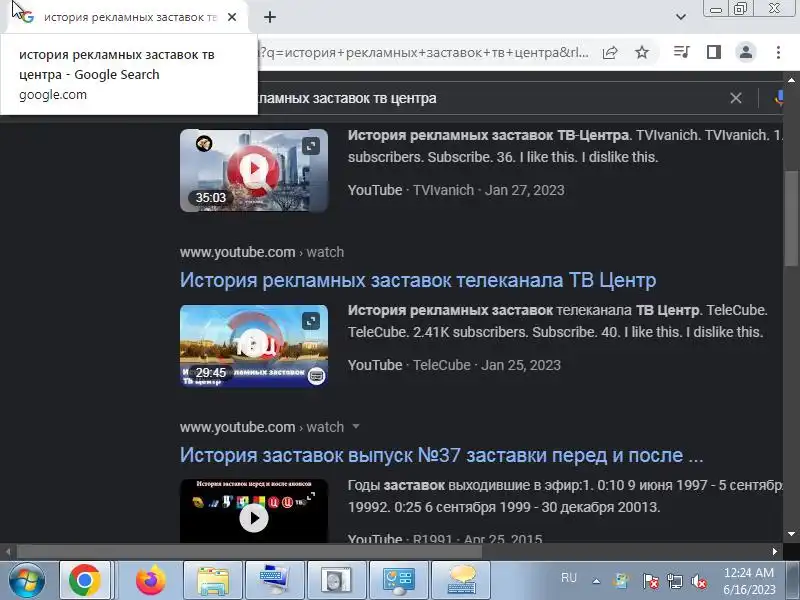
Task: Click the vertical scrollbar thumb
Action: pyautogui.click(x=791, y=218)
